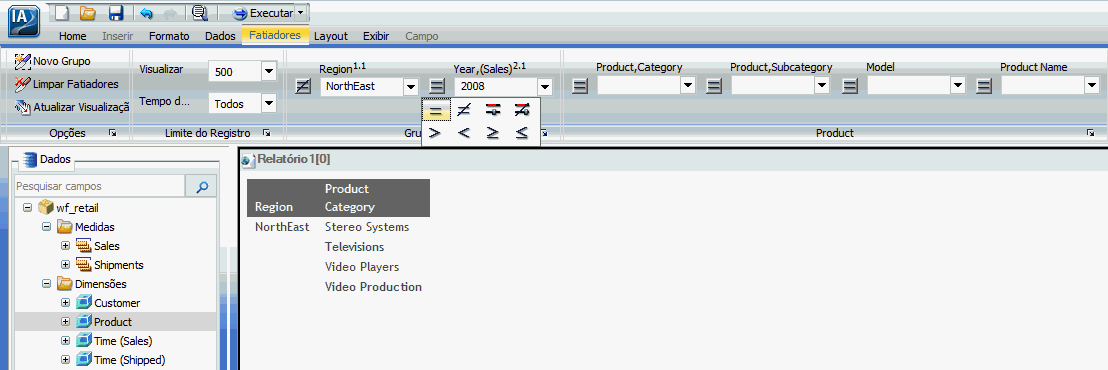Expand the Time (Sales) dimension node
Viewport: 1108px width, 370px height.
(x=66, y=340)
